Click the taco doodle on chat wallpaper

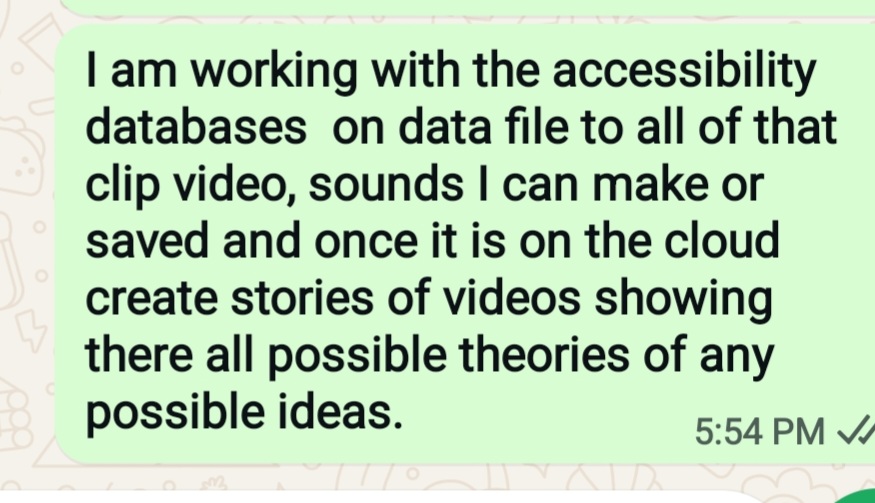22,156
